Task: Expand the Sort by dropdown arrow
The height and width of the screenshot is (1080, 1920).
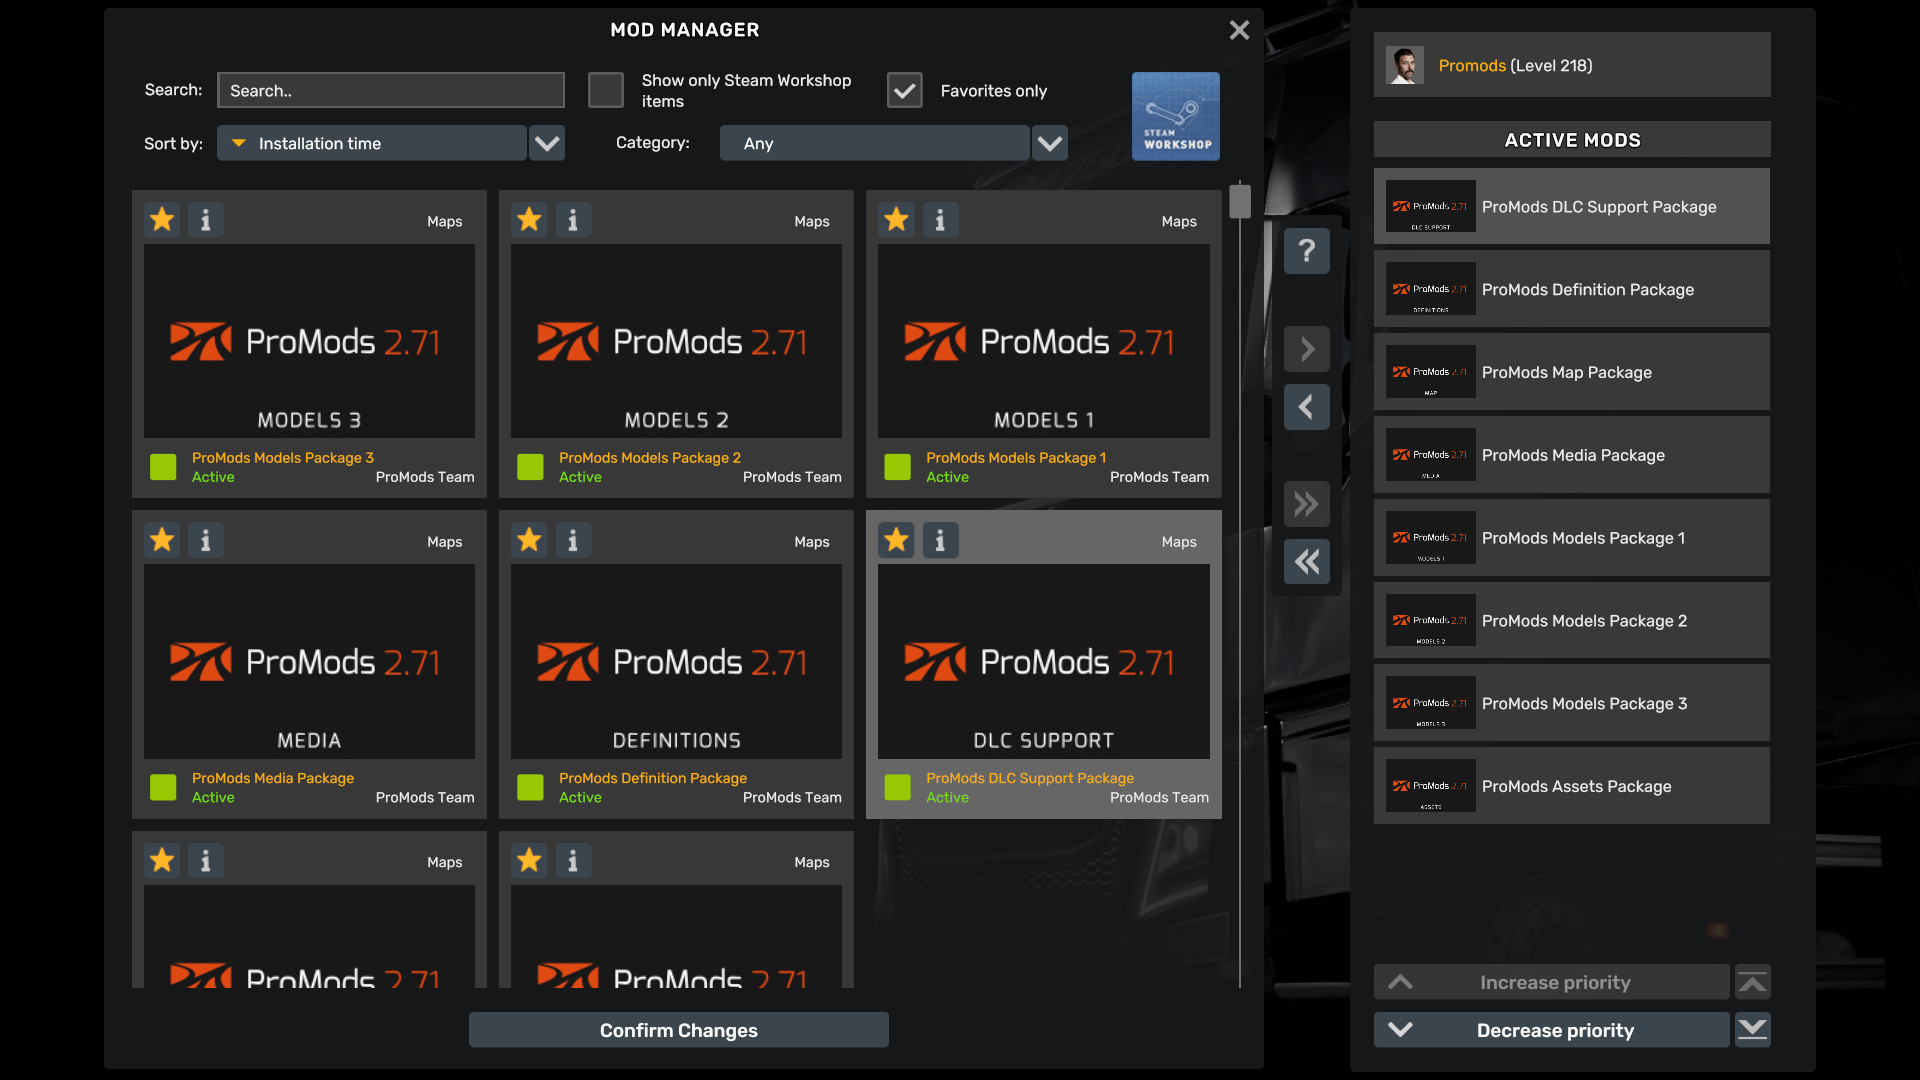Action: click(x=547, y=143)
